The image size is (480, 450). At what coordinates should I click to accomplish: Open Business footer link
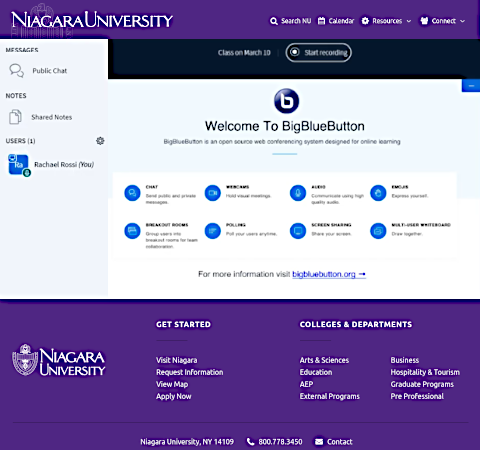click(x=405, y=360)
